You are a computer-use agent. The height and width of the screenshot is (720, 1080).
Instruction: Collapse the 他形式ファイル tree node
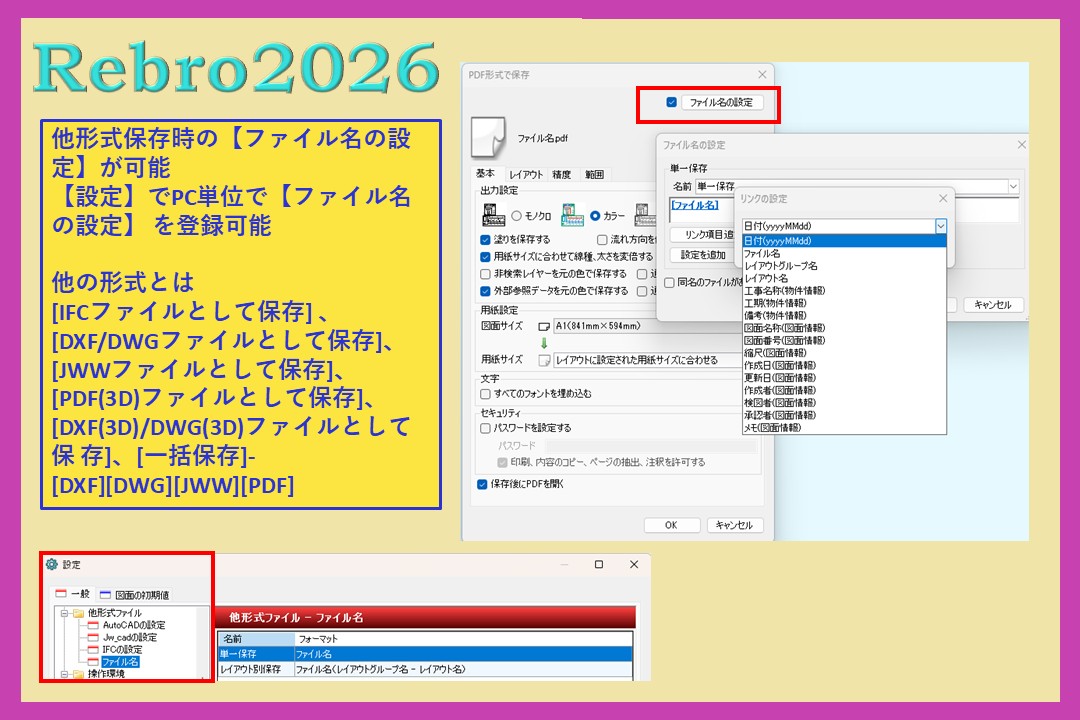(63, 613)
